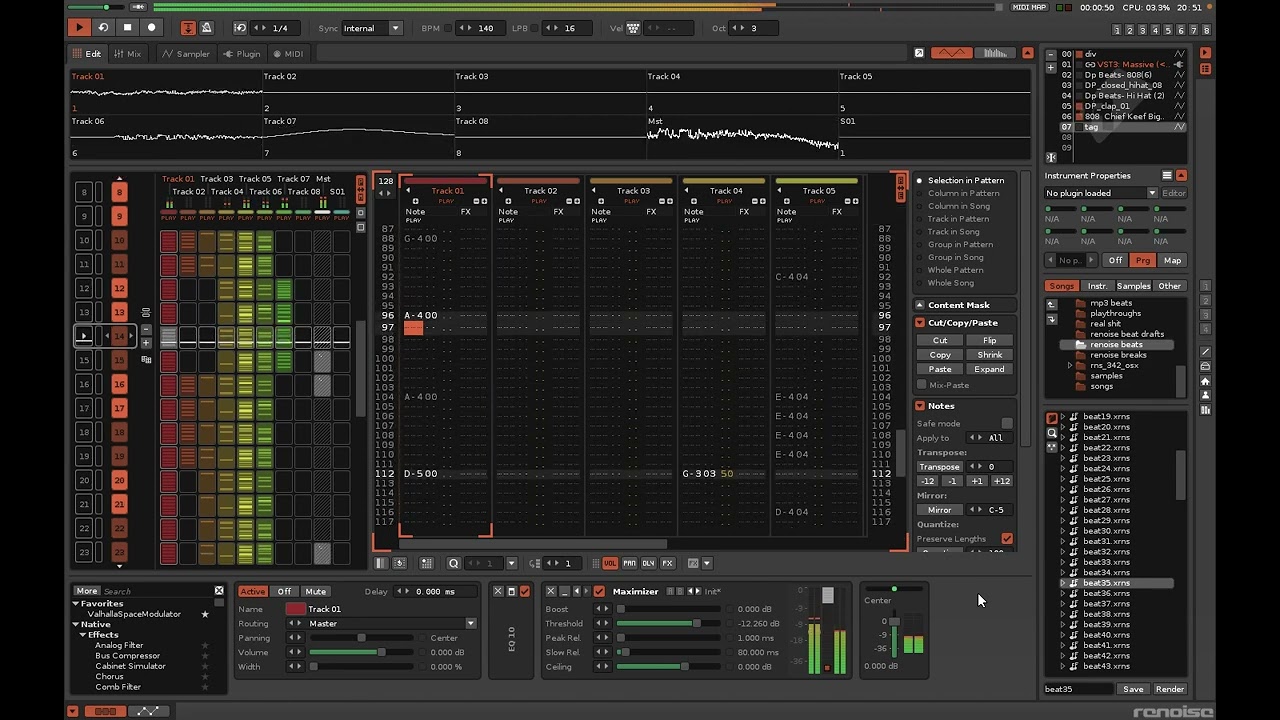Switch disk browser to Instr. tab
This screenshot has height=720, width=1280.
(1097, 286)
